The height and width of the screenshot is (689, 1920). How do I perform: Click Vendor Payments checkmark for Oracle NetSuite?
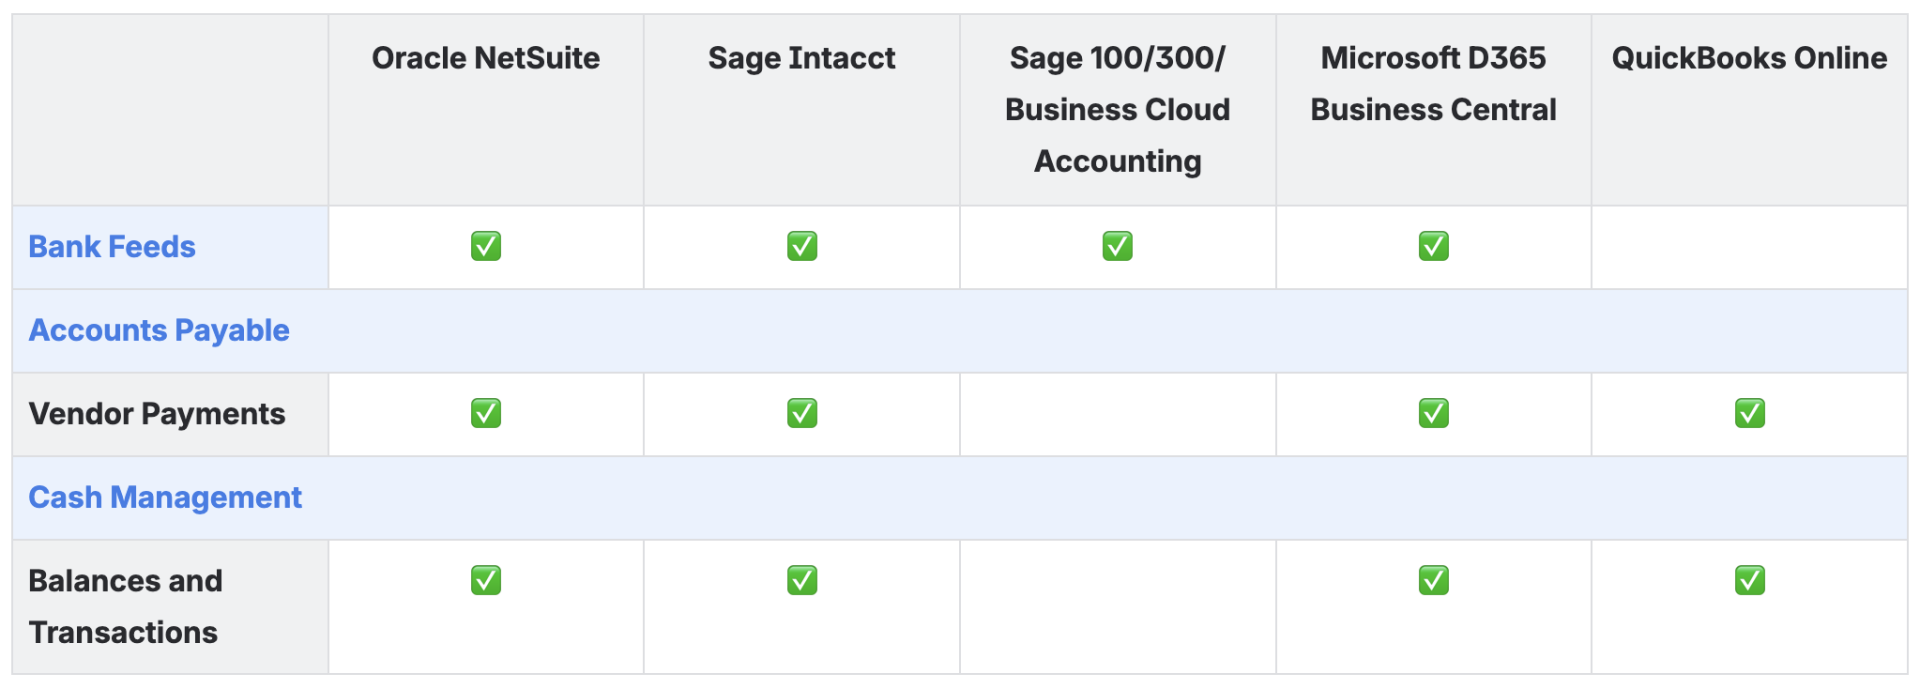(486, 413)
